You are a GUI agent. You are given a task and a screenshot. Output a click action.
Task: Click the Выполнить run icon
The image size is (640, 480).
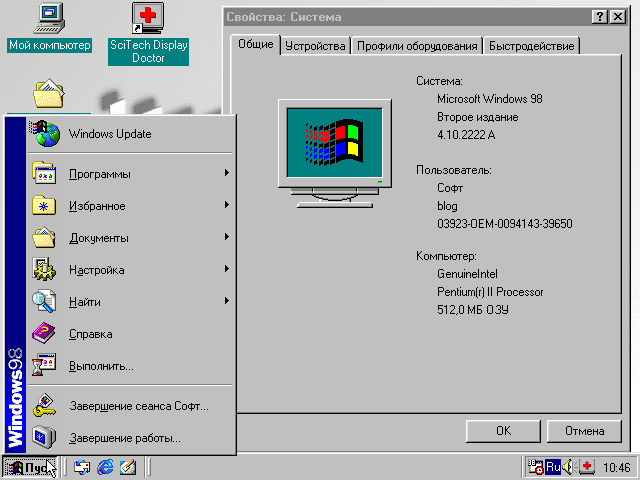44,365
